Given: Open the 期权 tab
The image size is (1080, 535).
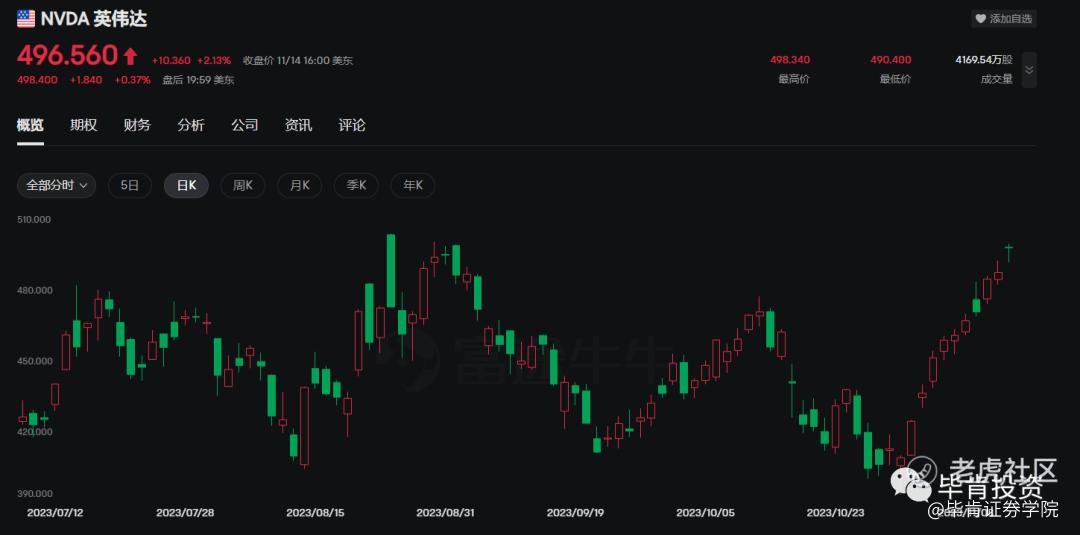Looking at the screenshot, I should click(83, 125).
